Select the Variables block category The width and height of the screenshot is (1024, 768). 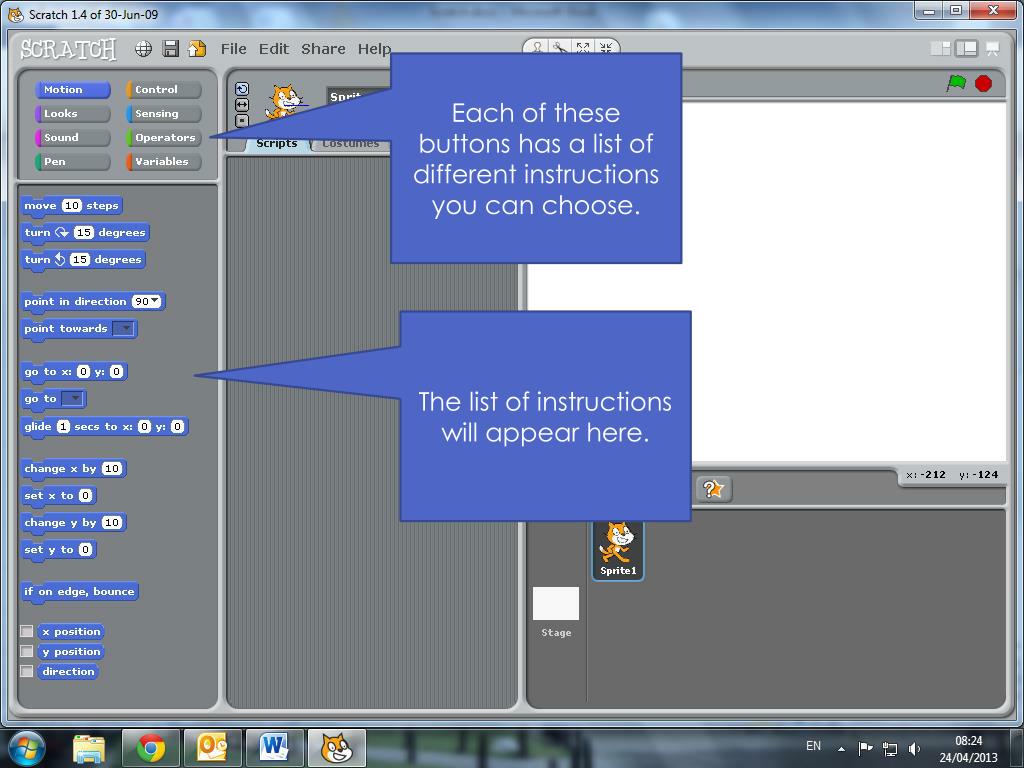click(x=164, y=162)
